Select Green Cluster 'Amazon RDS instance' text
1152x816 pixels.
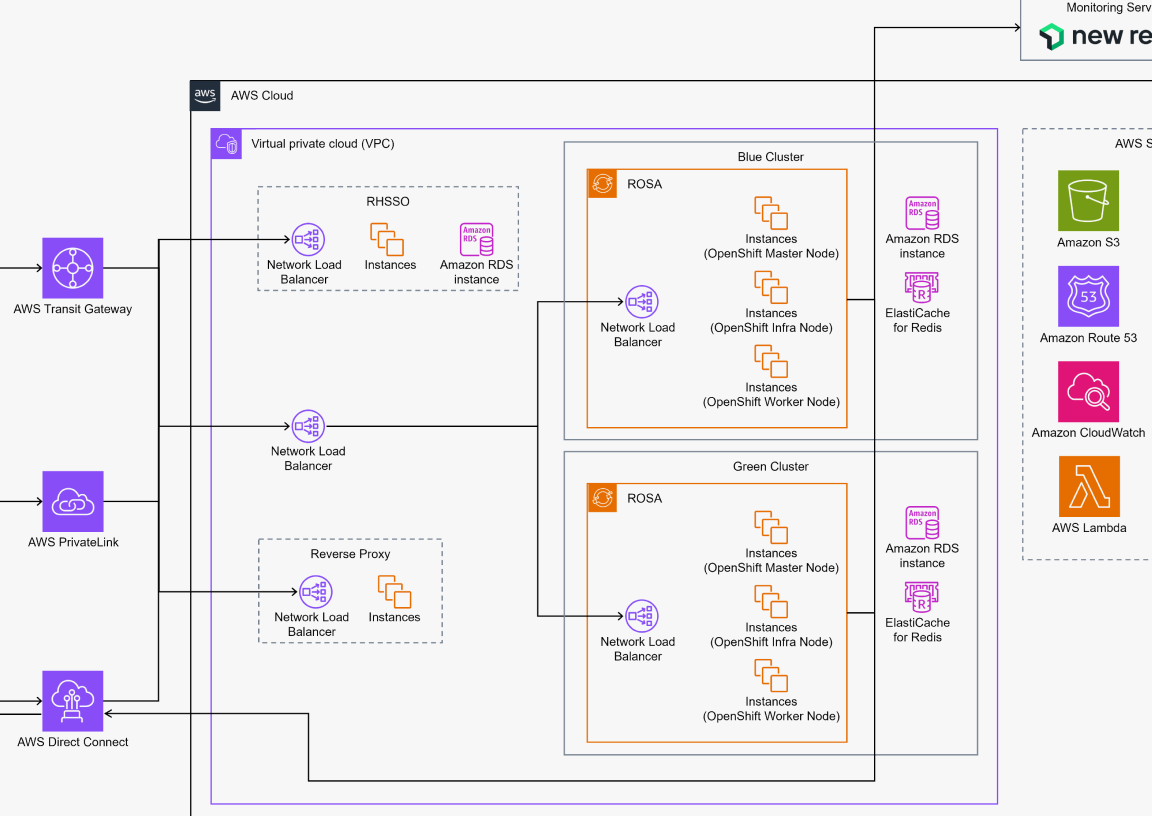pos(922,556)
